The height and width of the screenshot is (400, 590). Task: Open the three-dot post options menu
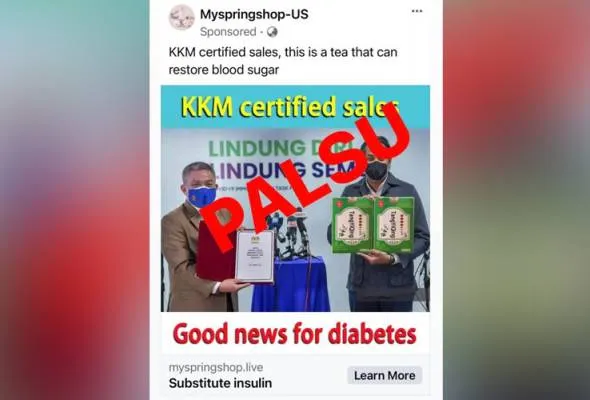417,11
